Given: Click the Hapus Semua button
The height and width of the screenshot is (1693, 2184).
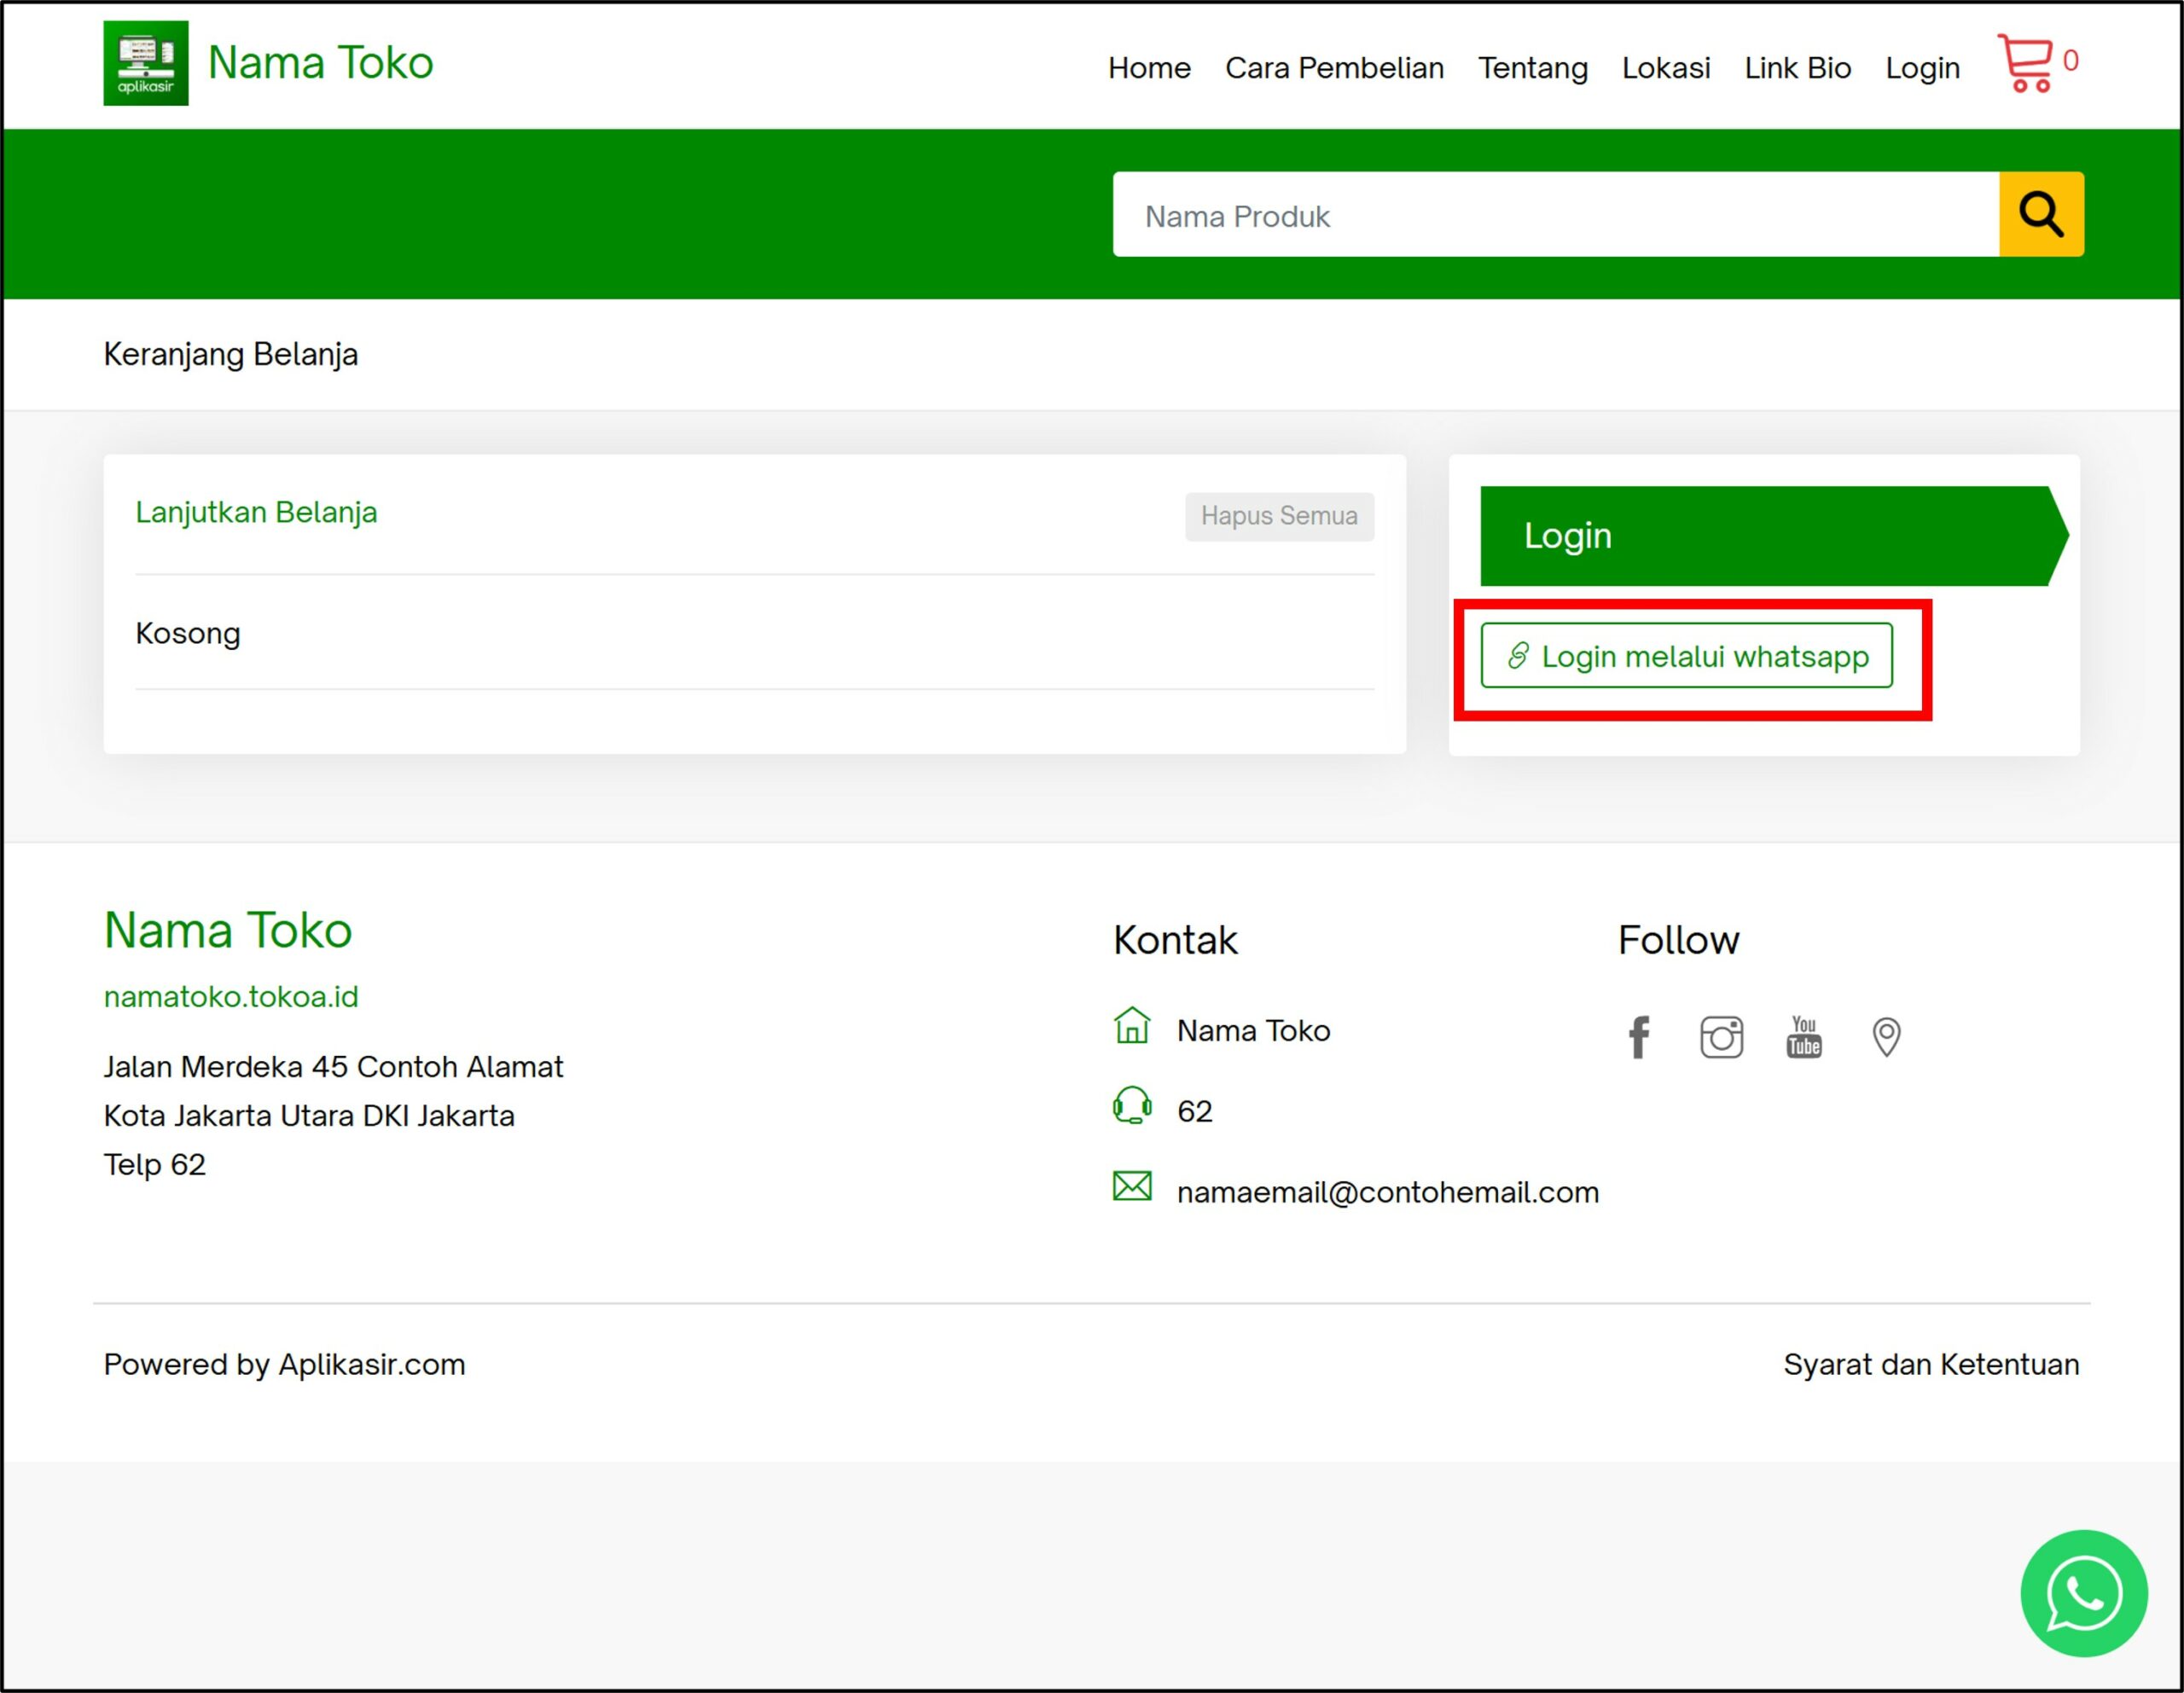Looking at the screenshot, I should 1279,516.
